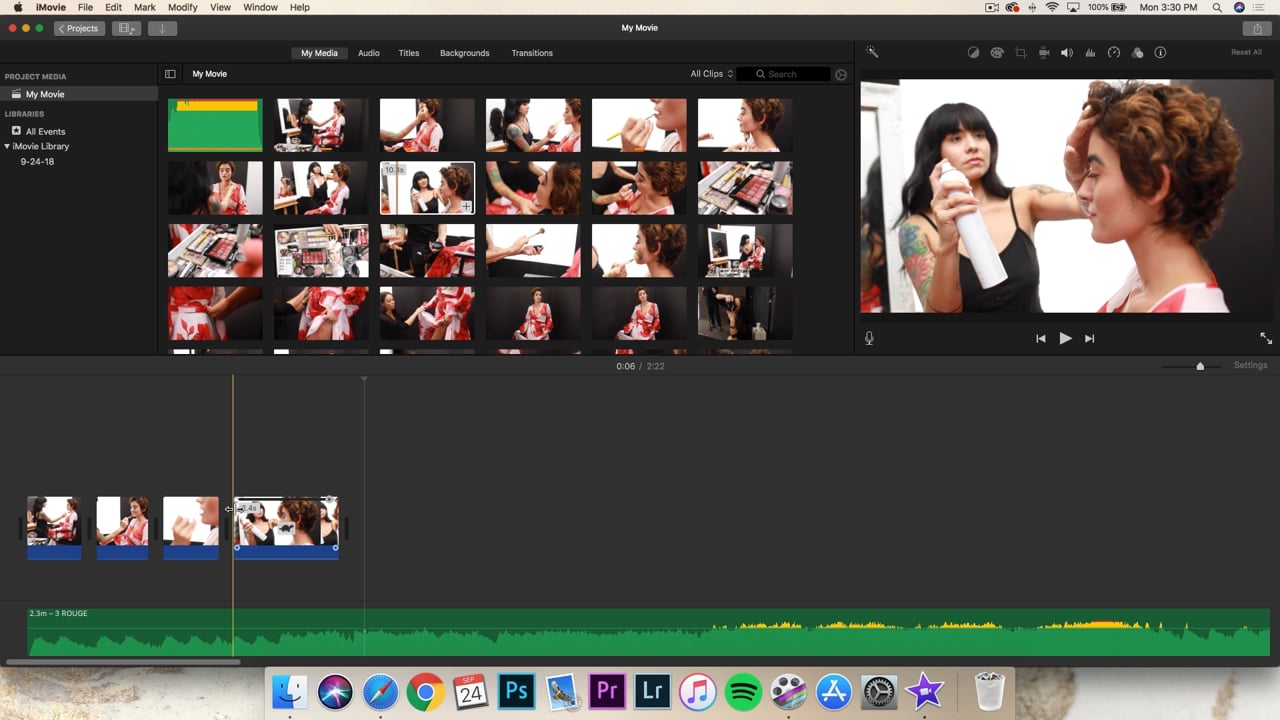The height and width of the screenshot is (720, 1280).
Task: Skip to the next clip in the viewer
Action: pos(1090,339)
